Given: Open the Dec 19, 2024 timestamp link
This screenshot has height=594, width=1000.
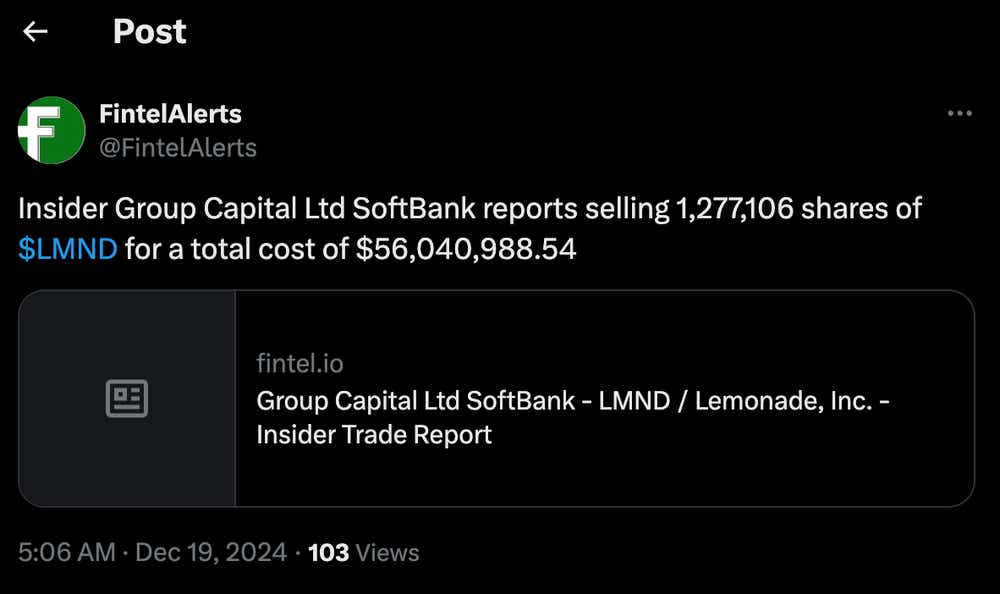Looking at the screenshot, I should click(214, 551).
